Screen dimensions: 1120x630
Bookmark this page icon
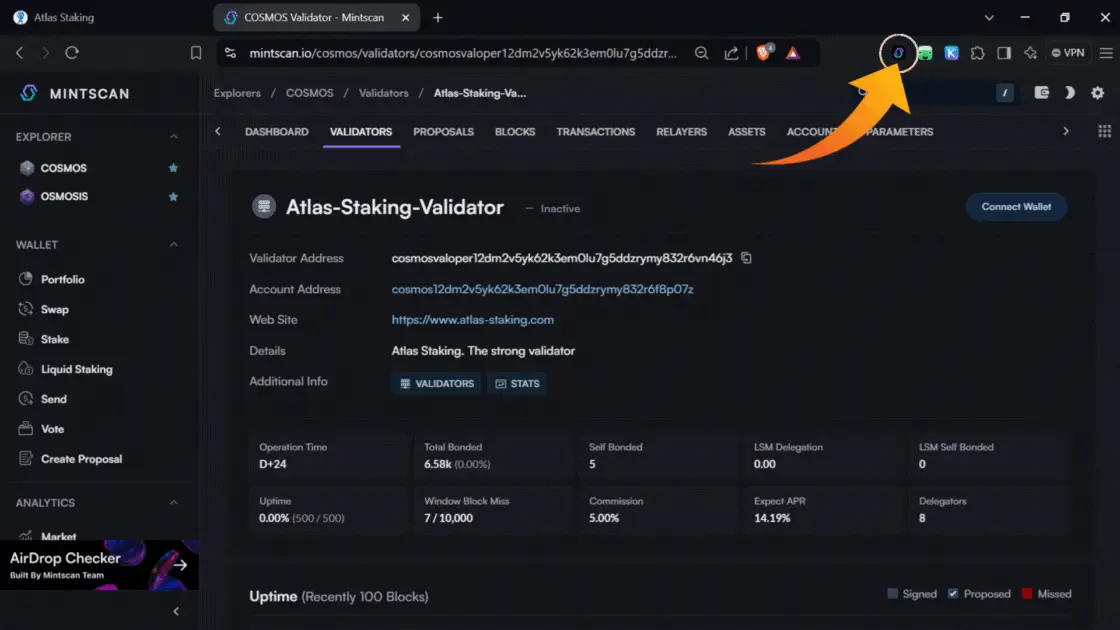(x=196, y=53)
